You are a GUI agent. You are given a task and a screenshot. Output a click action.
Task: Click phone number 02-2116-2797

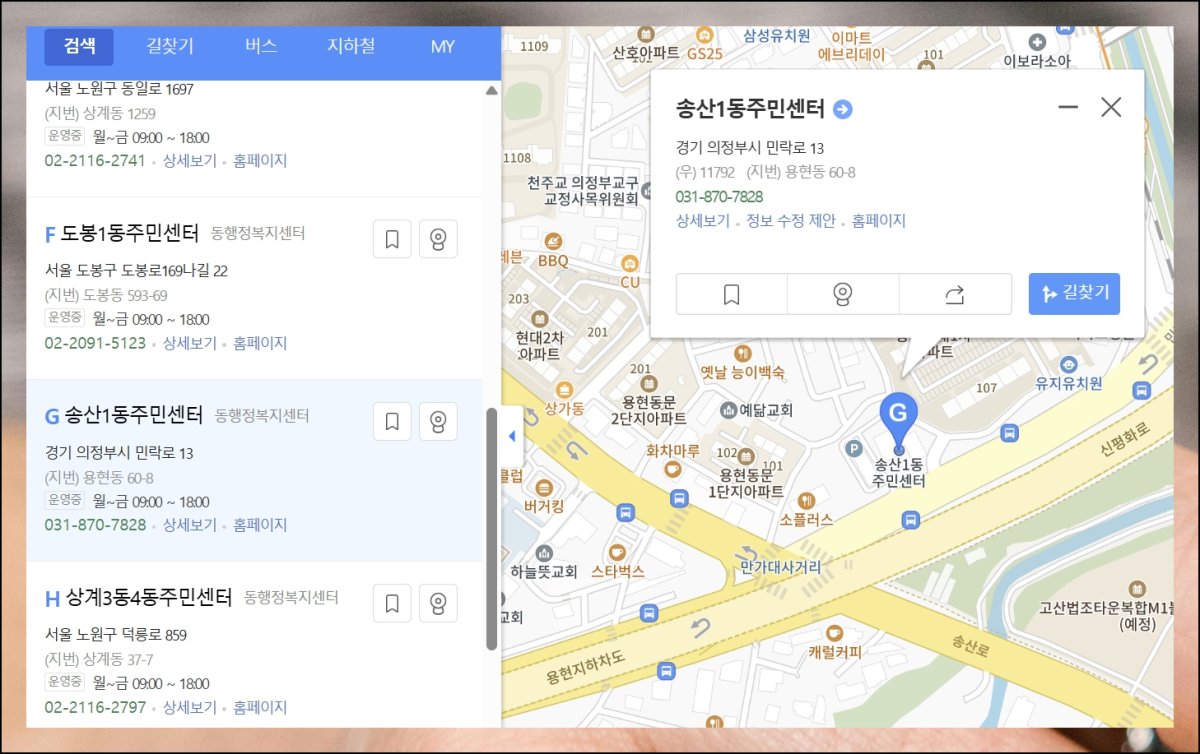[x=95, y=707]
